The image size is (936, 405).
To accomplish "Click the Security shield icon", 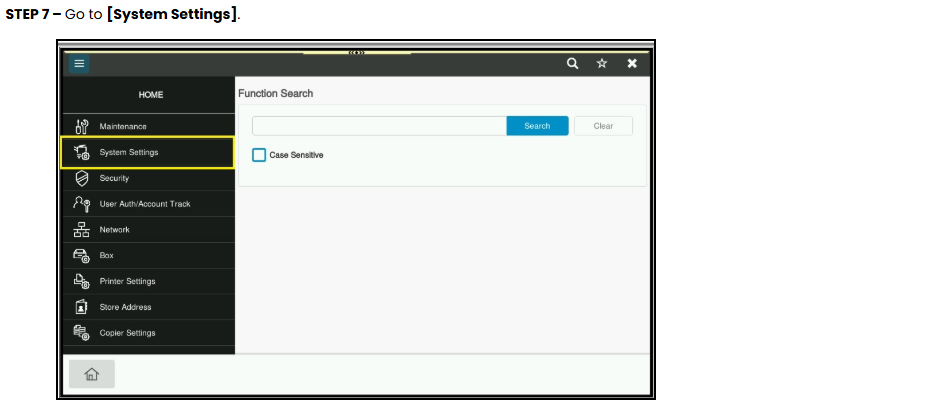I will [x=81, y=178].
